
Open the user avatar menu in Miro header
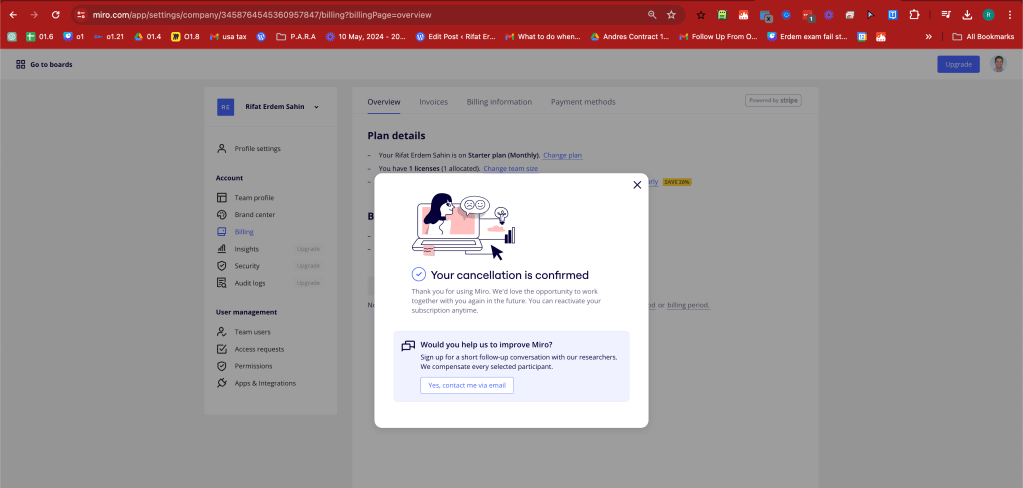point(998,64)
